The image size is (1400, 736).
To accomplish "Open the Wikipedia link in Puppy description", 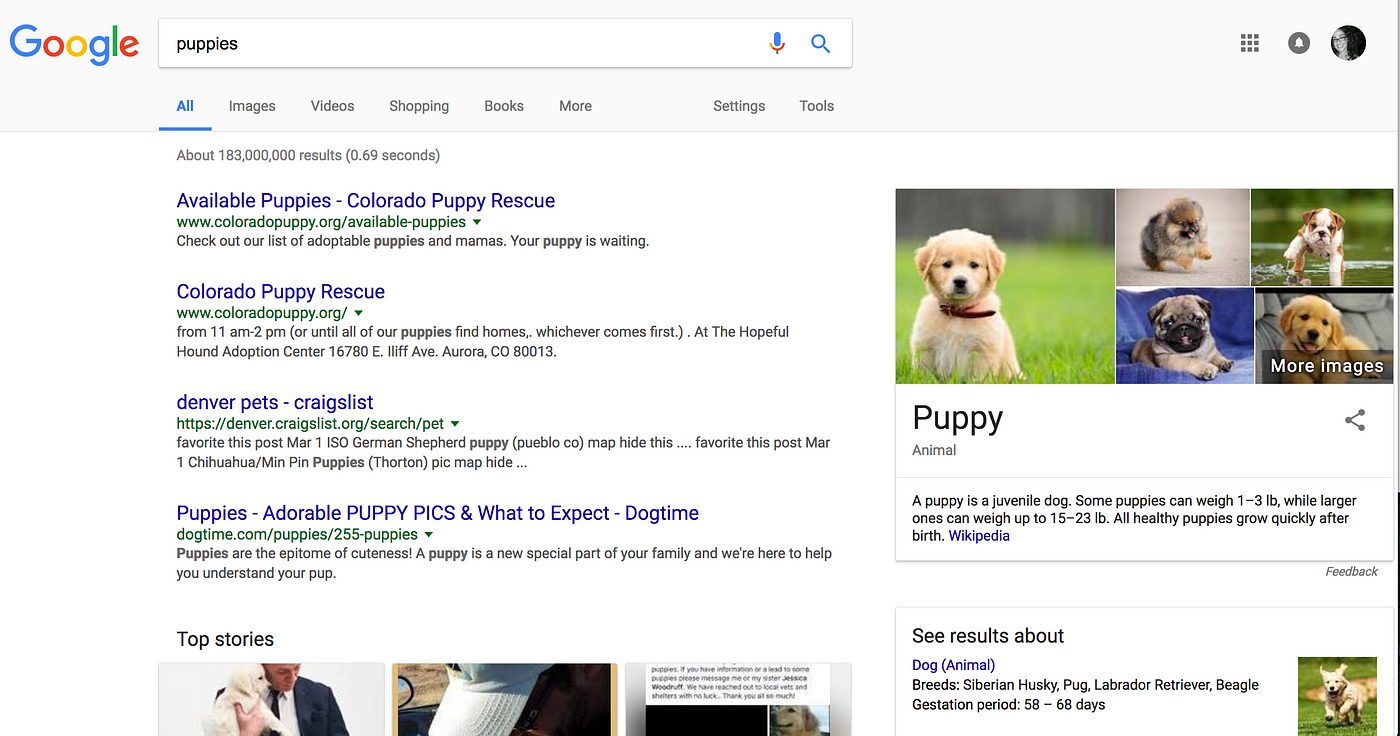I will [x=979, y=536].
